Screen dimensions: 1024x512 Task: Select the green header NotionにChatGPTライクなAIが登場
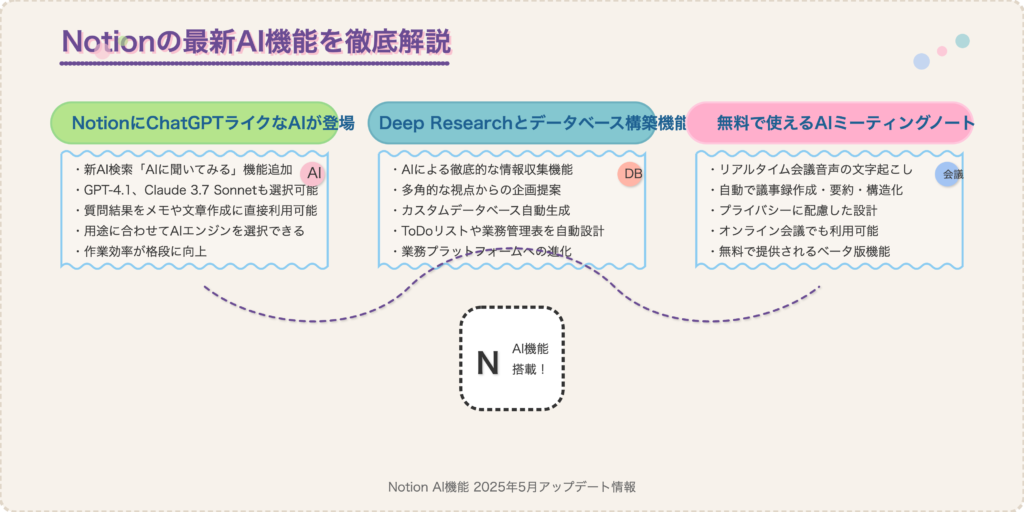tap(195, 123)
